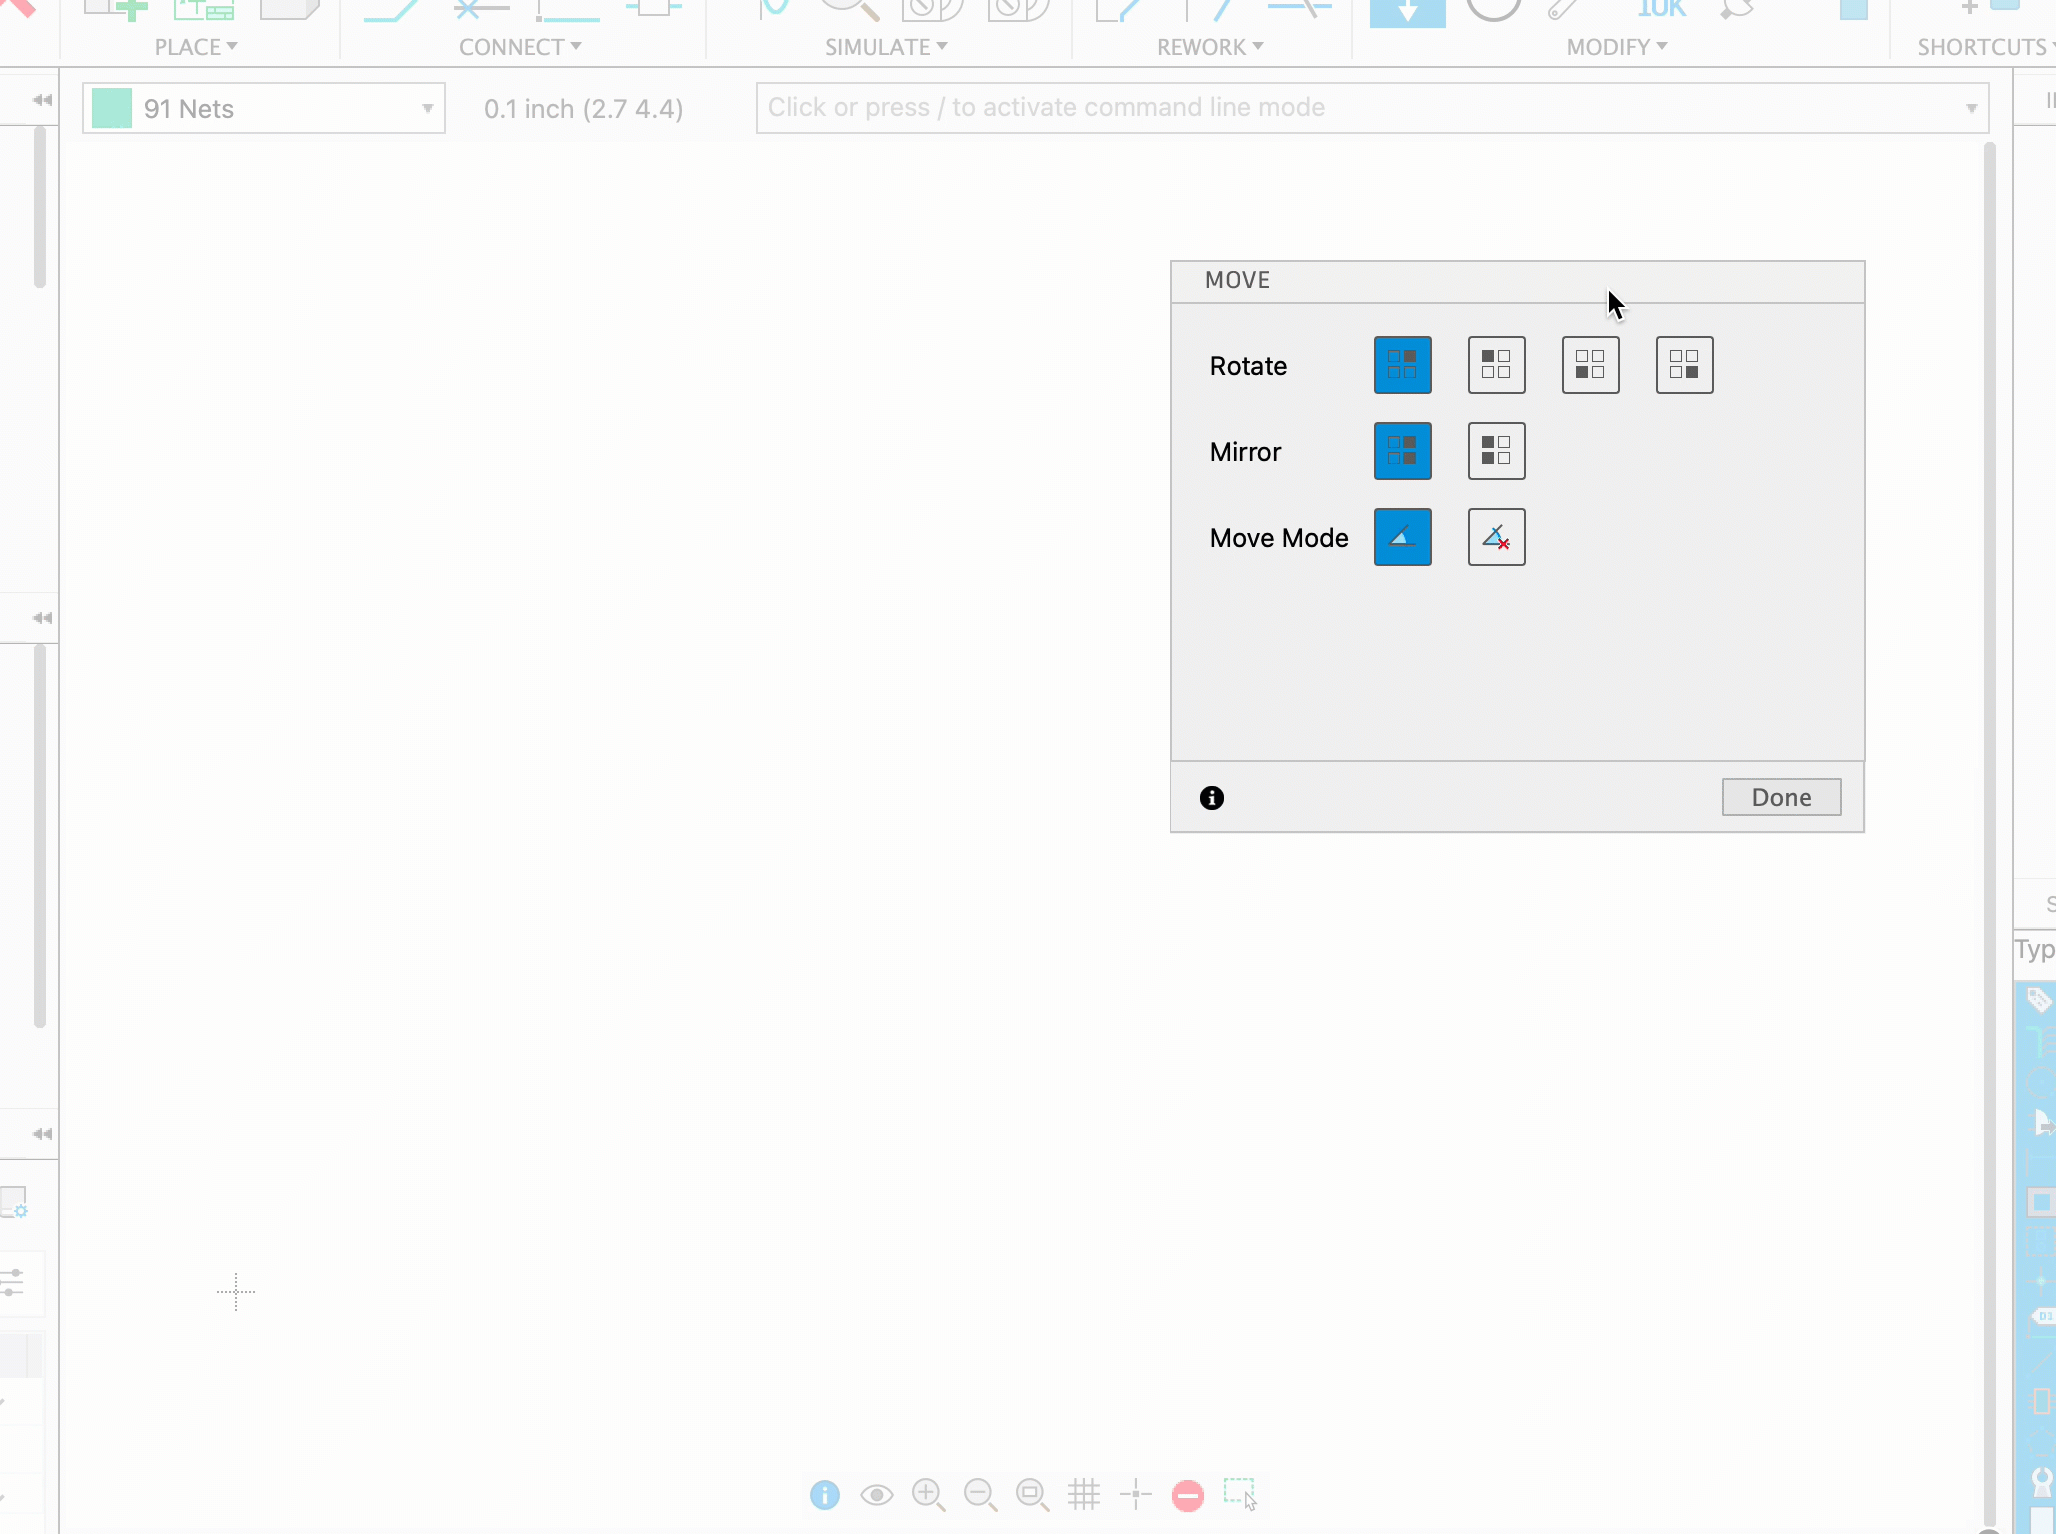Disable angle snapping in Move Mode
The height and width of the screenshot is (1534, 2056).
(x=1495, y=537)
